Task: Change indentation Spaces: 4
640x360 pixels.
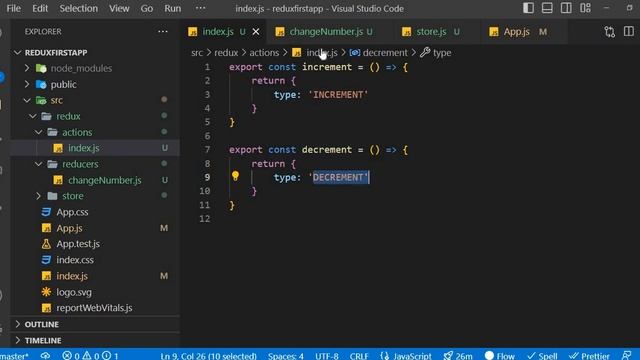Action: 286,356
